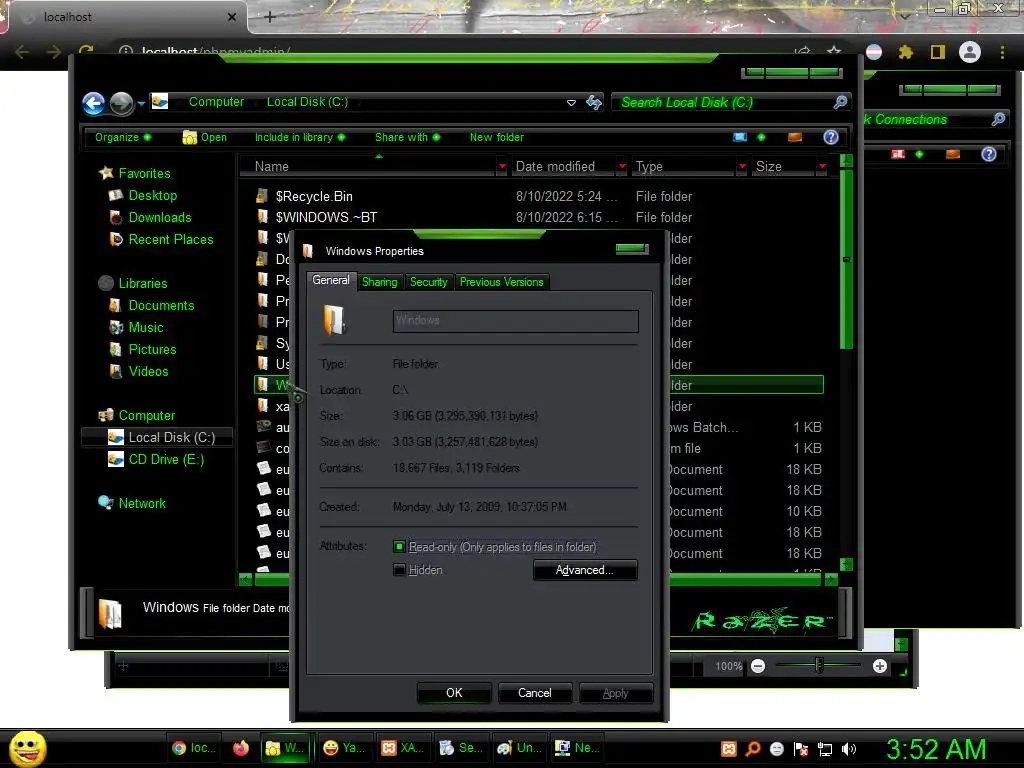
Task: Switch to the Previous Versions tab
Action: tap(502, 282)
